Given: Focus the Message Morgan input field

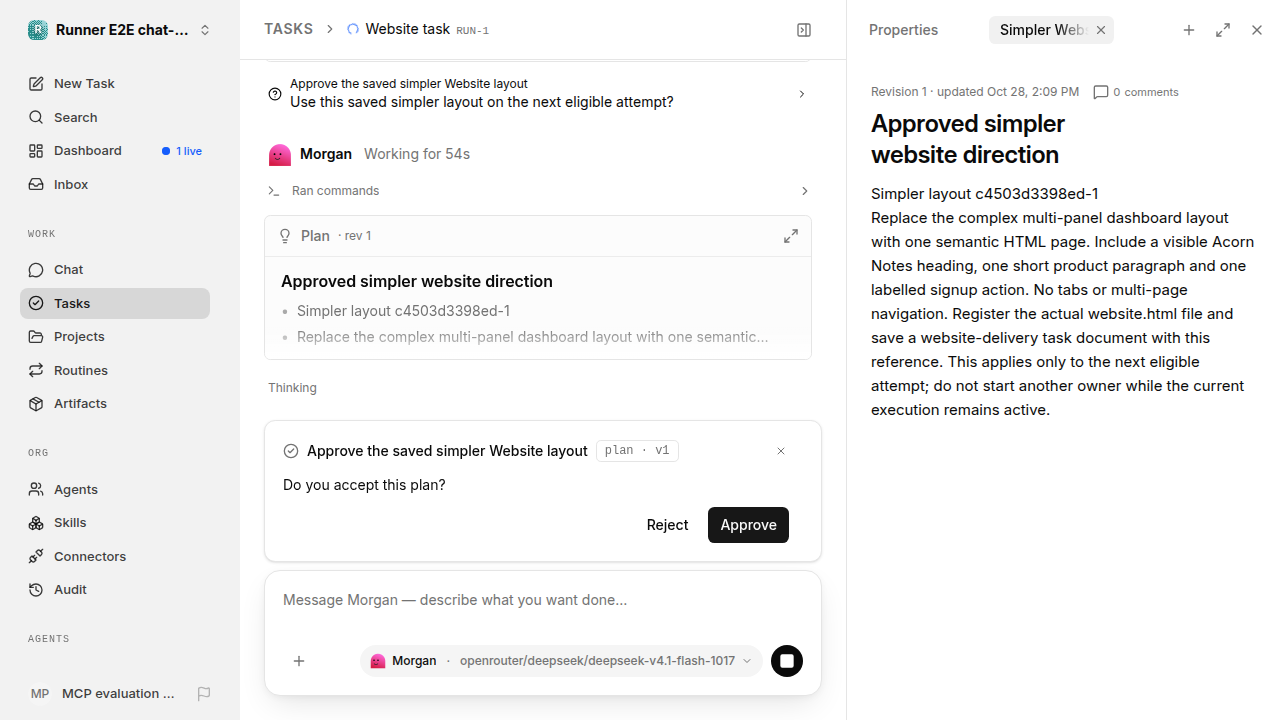Looking at the screenshot, I should pos(543,600).
